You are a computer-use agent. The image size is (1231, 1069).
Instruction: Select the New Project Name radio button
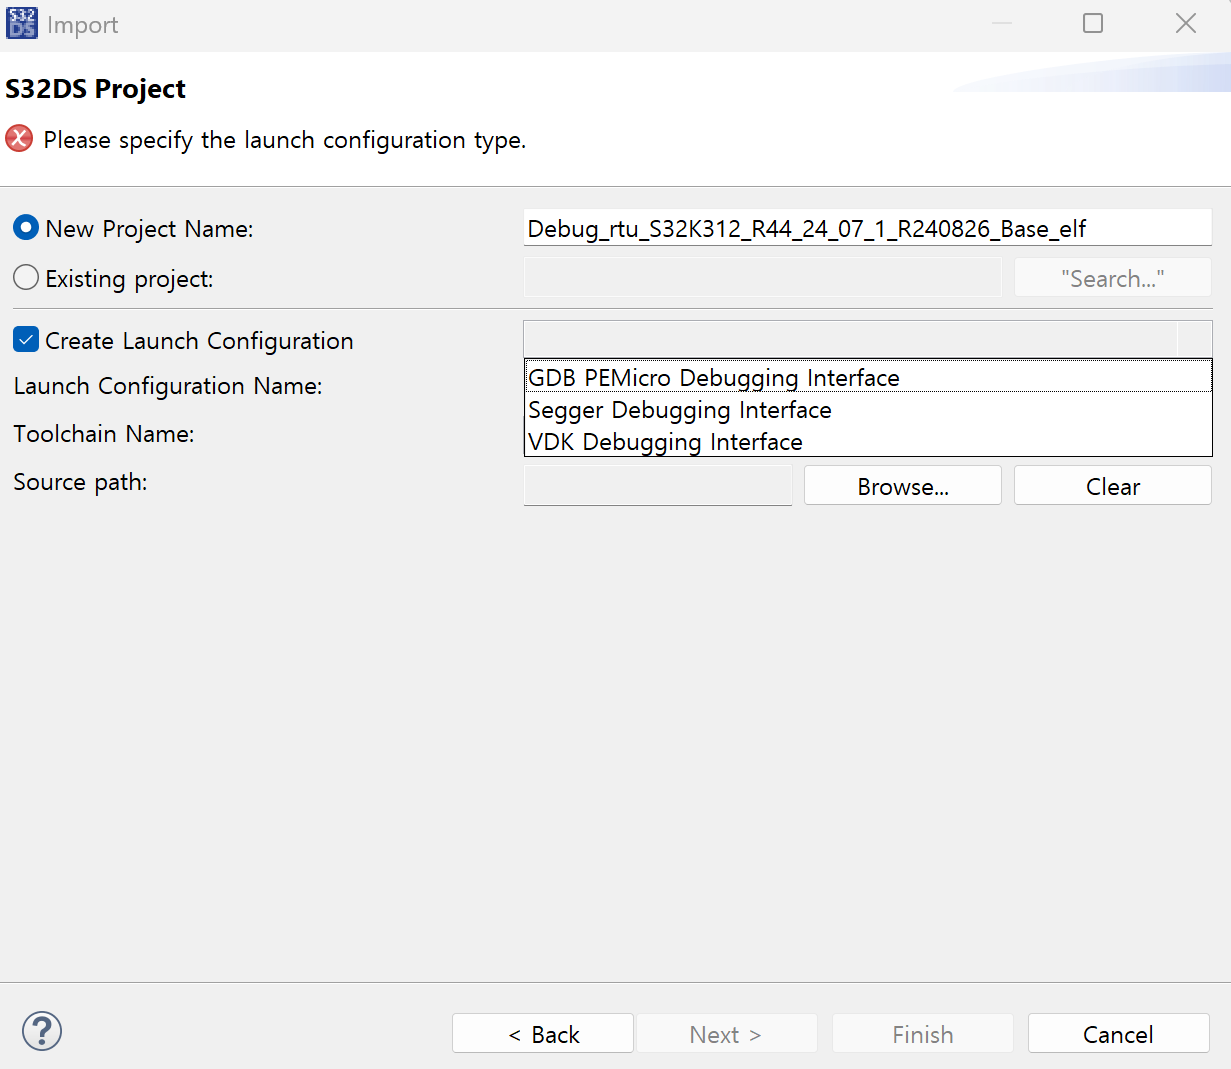(x=26, y=227)
